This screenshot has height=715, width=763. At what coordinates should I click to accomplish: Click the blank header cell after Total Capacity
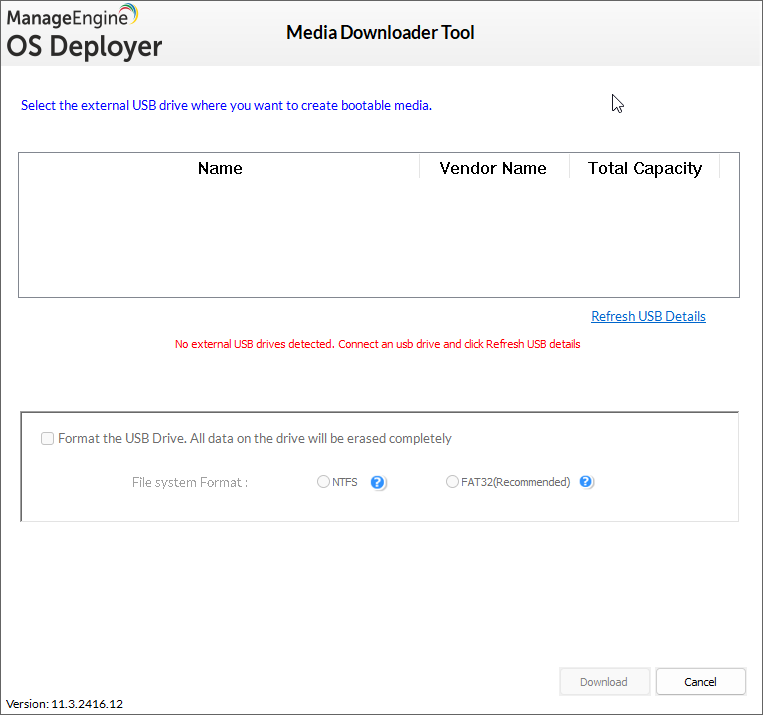729,168
